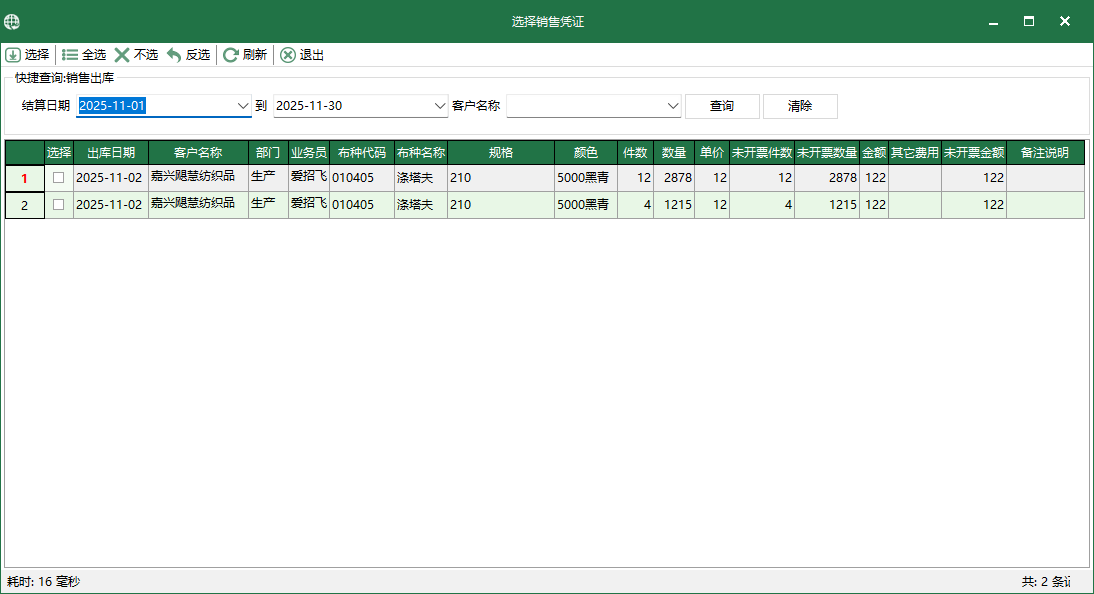Tick the checkbox for the 1215 quantity row
This screenshot has height=594, width=1094.
coord(58,204)
